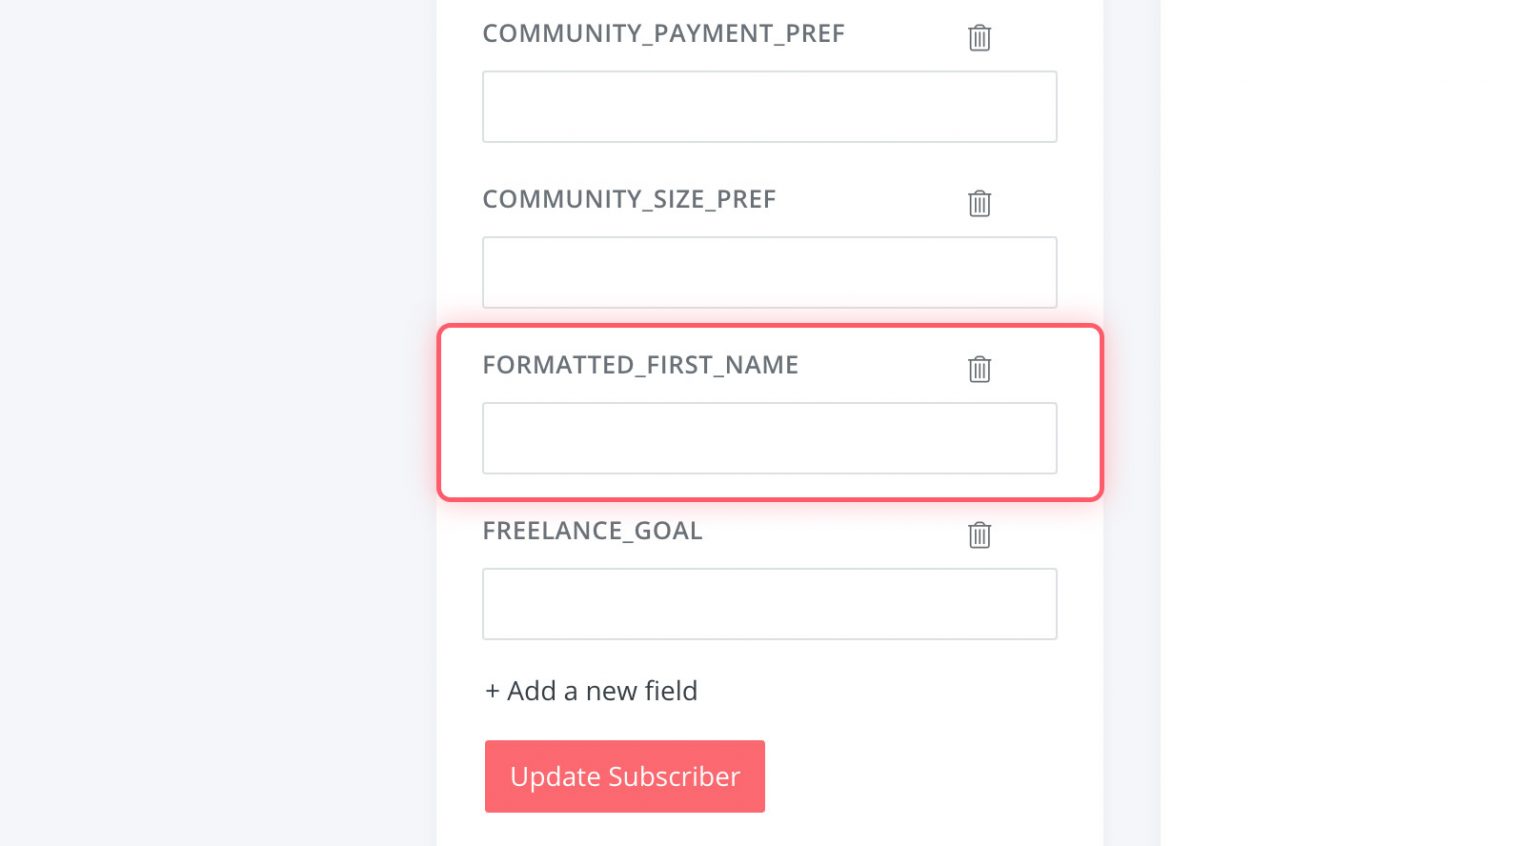Select the FREELANCE_GOAL label text
The width and height of the screenshot is (1536, 846).
click(x=592, y=531)
